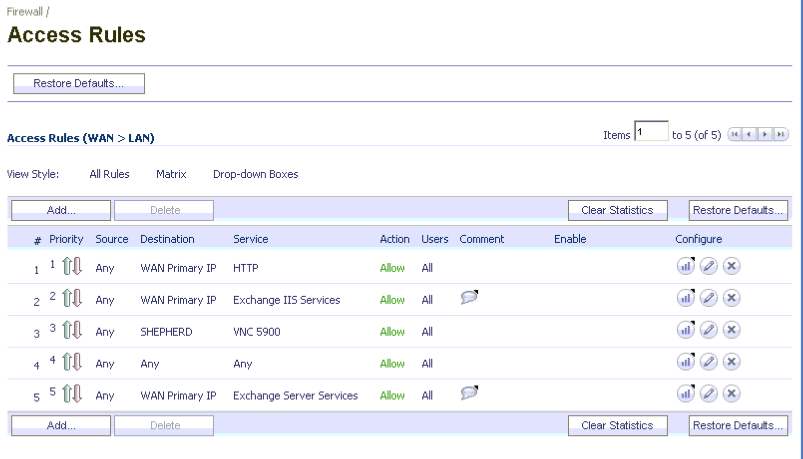803x459 pixels.
Task: Edit the HTTP access rule
Action: 708,266
